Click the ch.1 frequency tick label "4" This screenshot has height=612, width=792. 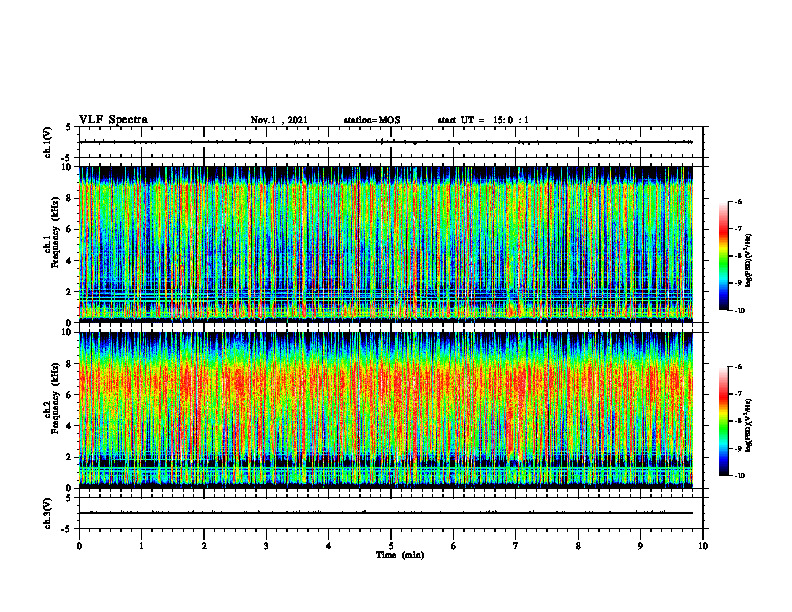tap(69, 261)
